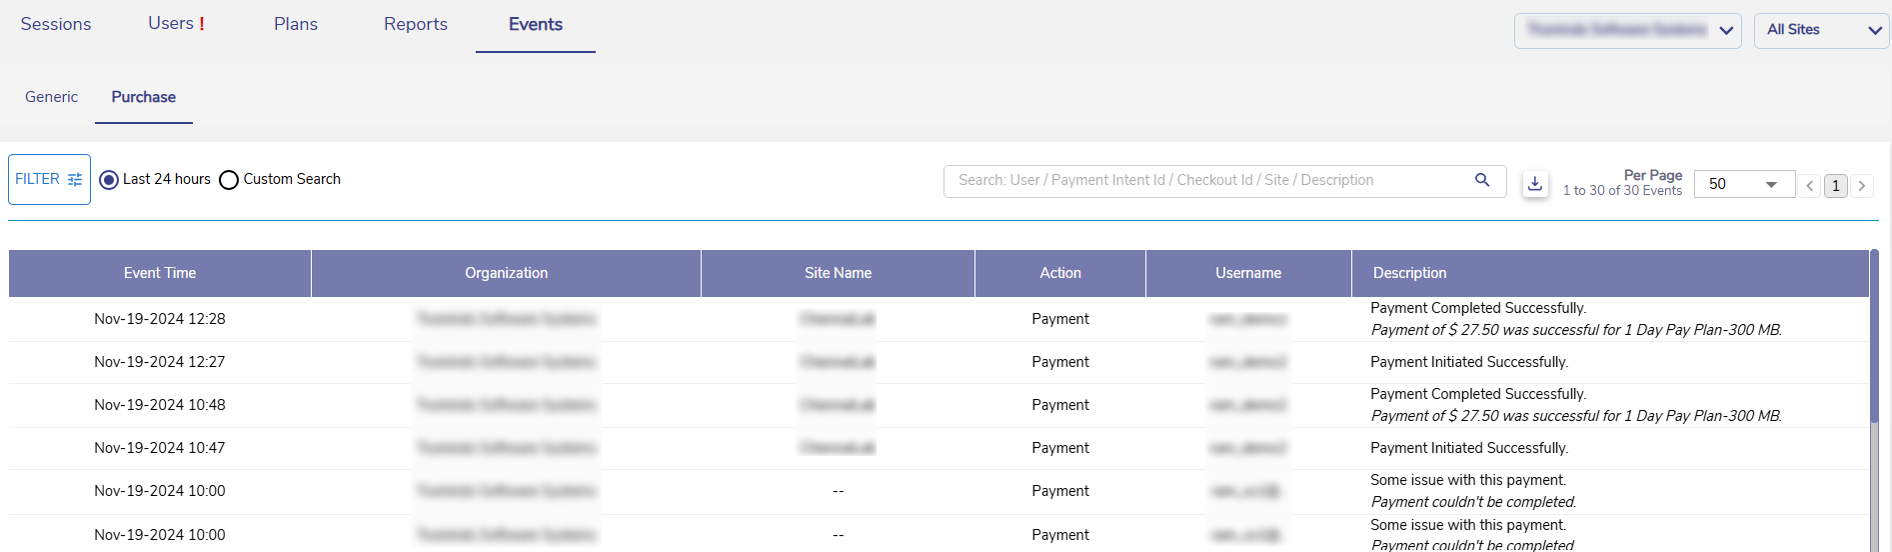Open the FILTER options button
The width and height of the screenshot is (1892, 552).
(x=49, y=179)
